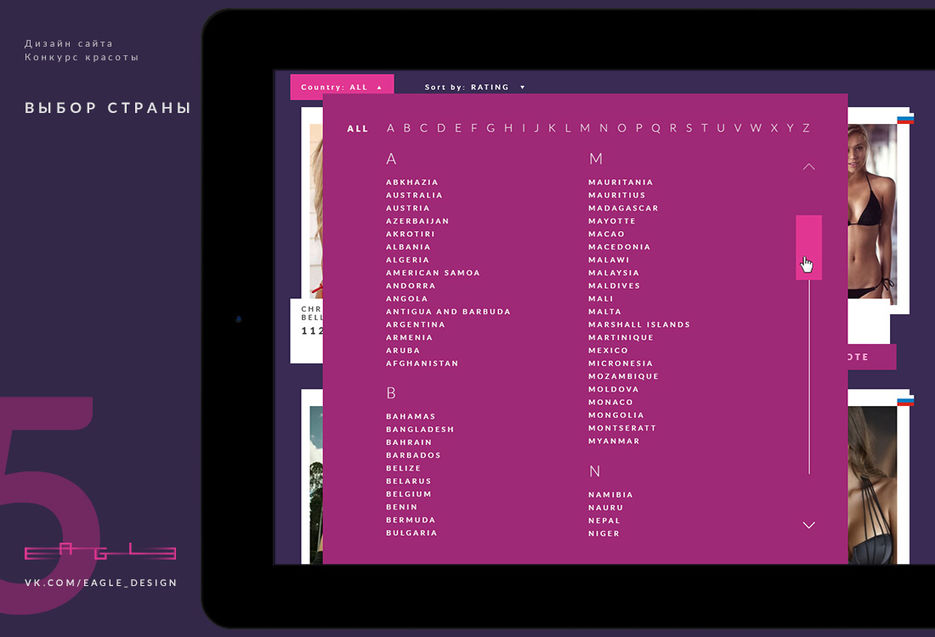The image size is (935, 637).
Task: Select Andorra entry
Action: click(411, 286)
